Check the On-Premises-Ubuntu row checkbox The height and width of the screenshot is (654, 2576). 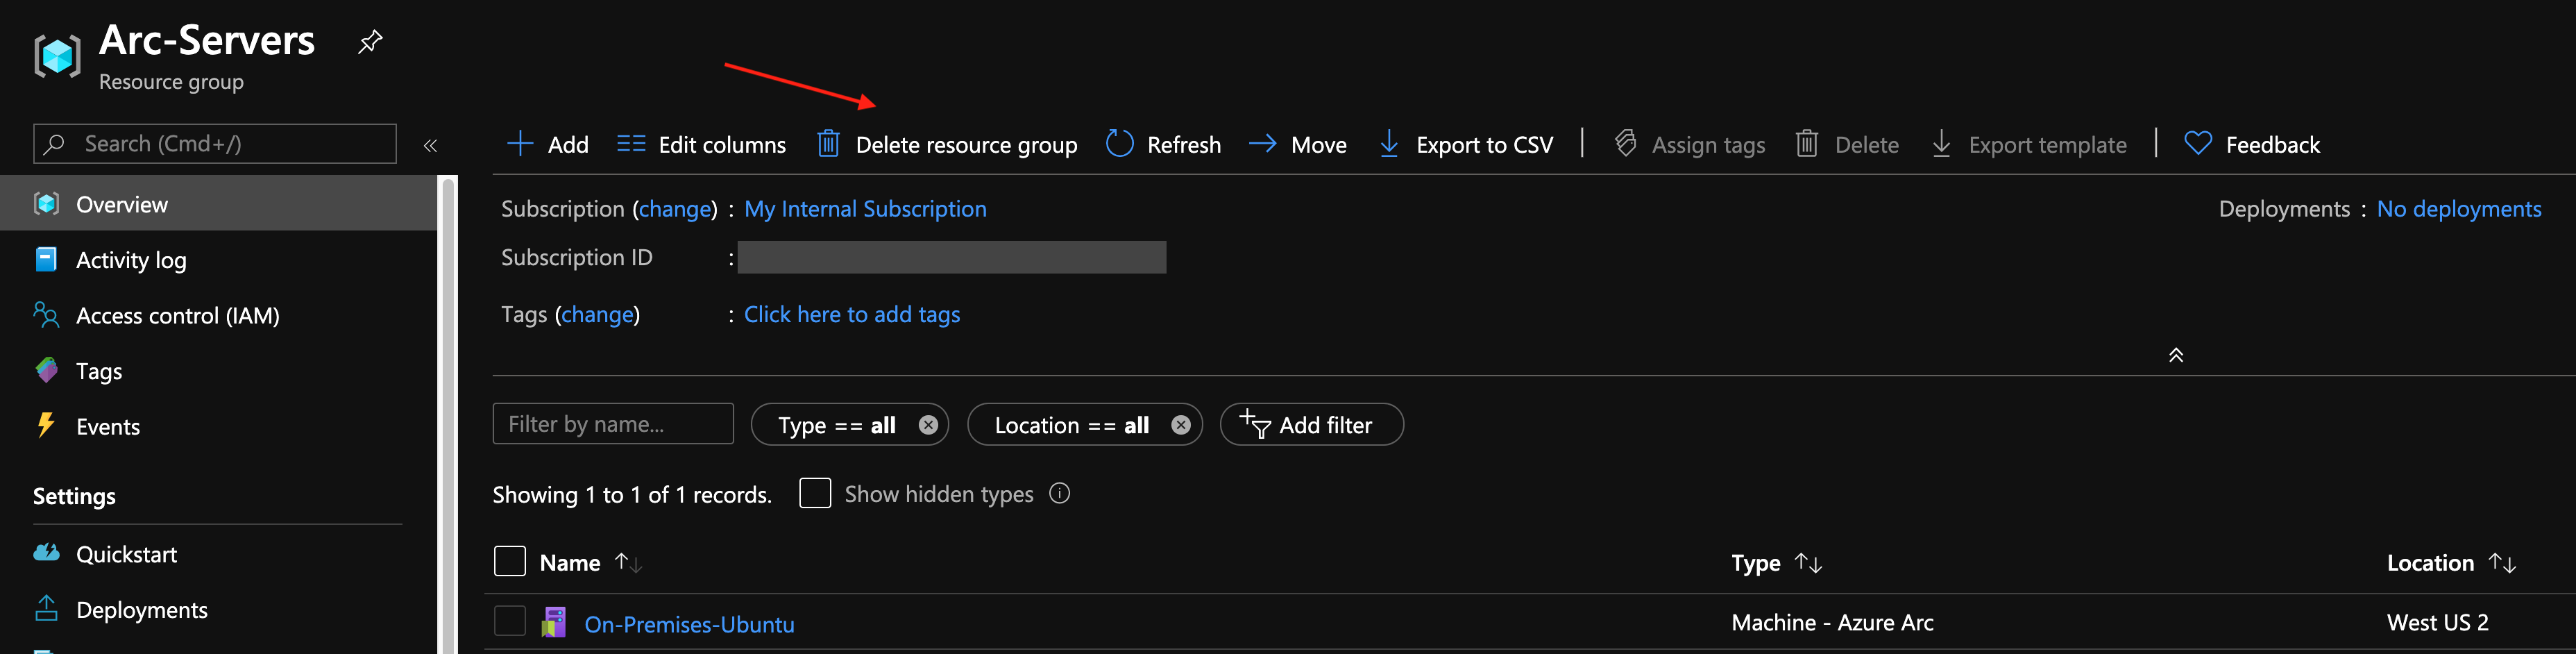click(x=510, y=621)
